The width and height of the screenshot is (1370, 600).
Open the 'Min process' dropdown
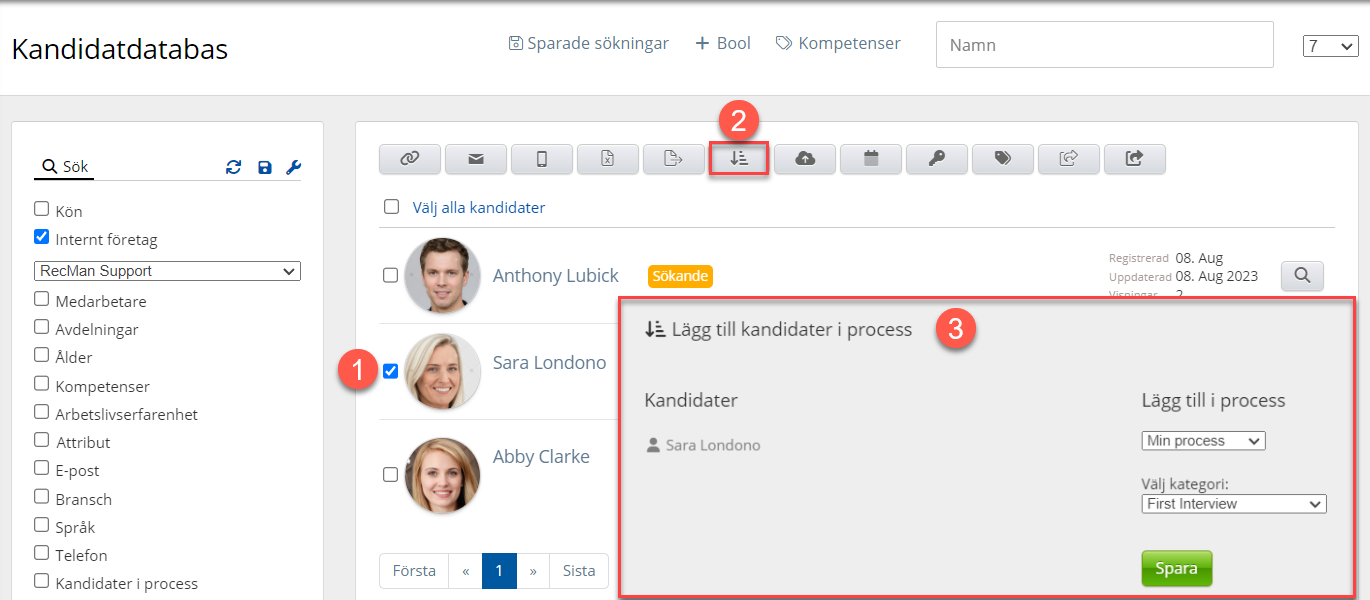tap(1203, 441)
